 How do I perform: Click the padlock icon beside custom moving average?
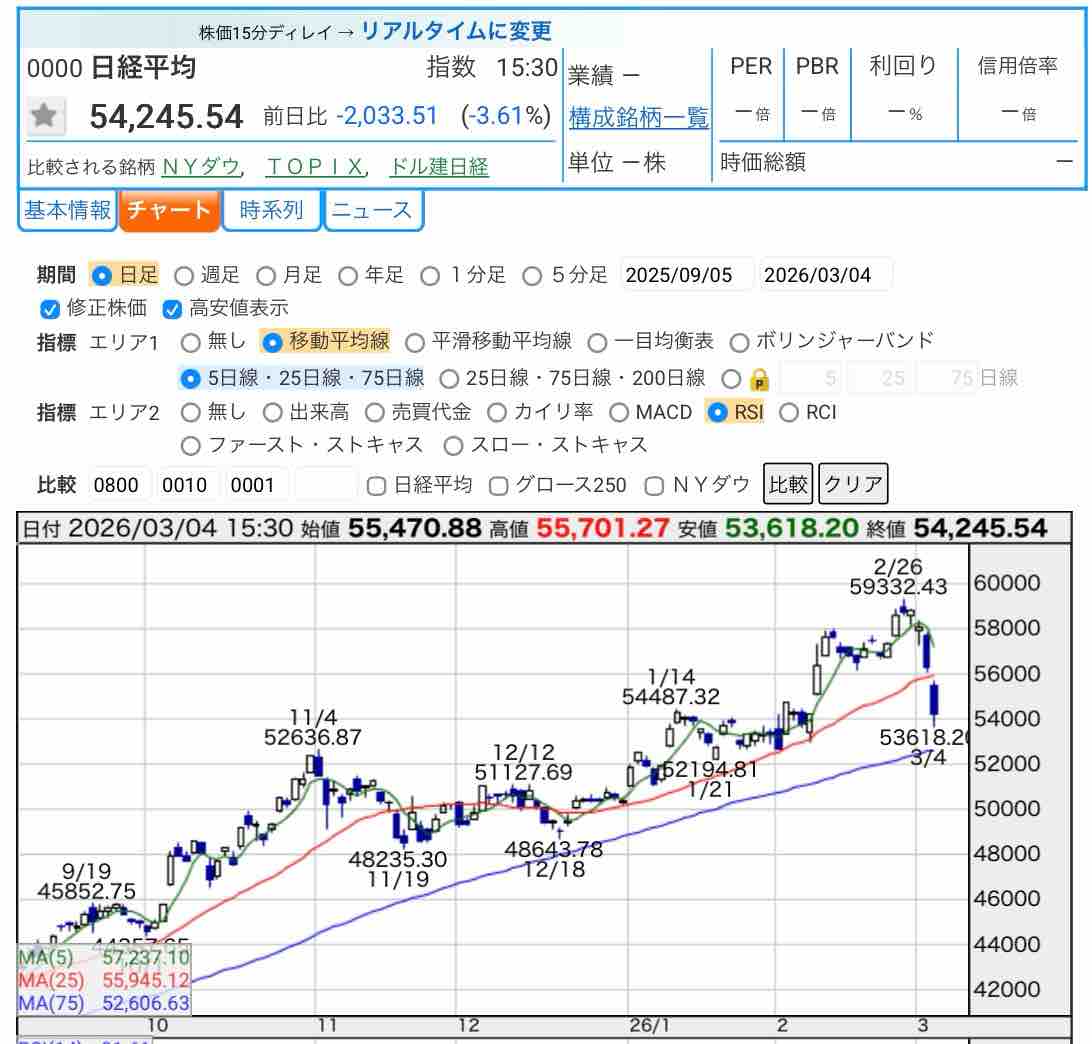(759, 379)
